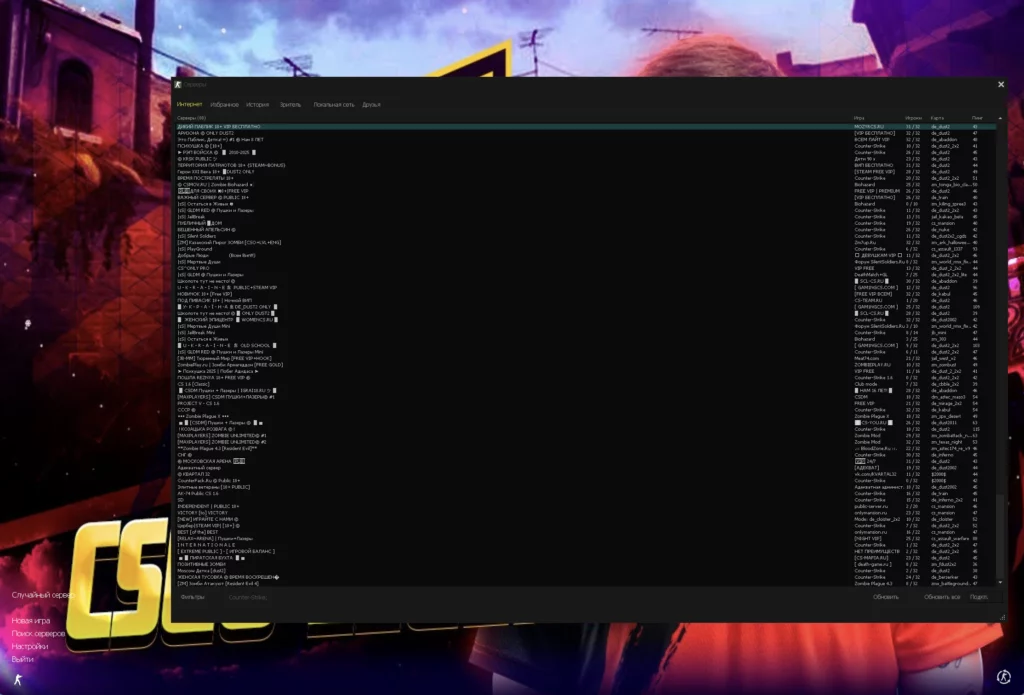Sort servers by the Игроки column header

point(913,118)
